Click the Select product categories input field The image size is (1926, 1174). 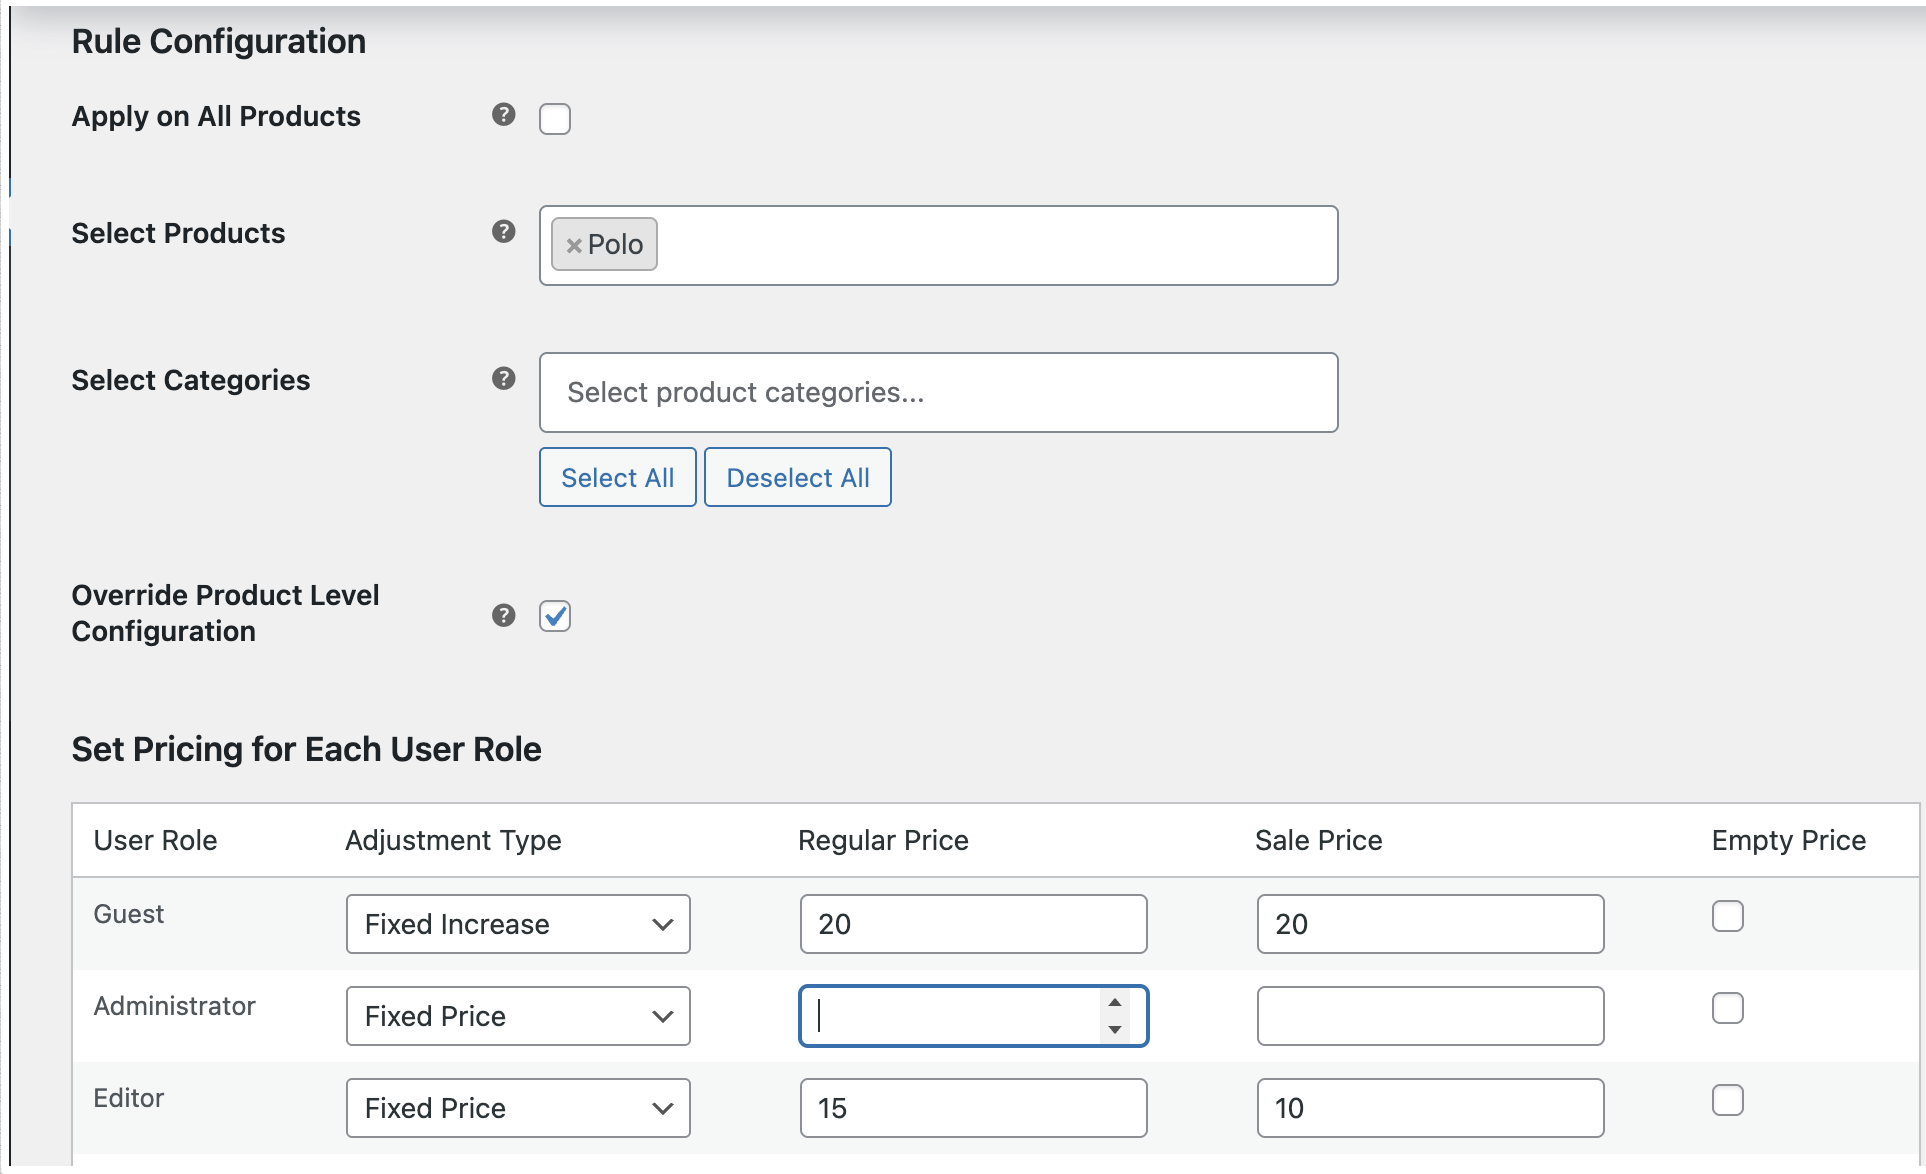point(938,392)
